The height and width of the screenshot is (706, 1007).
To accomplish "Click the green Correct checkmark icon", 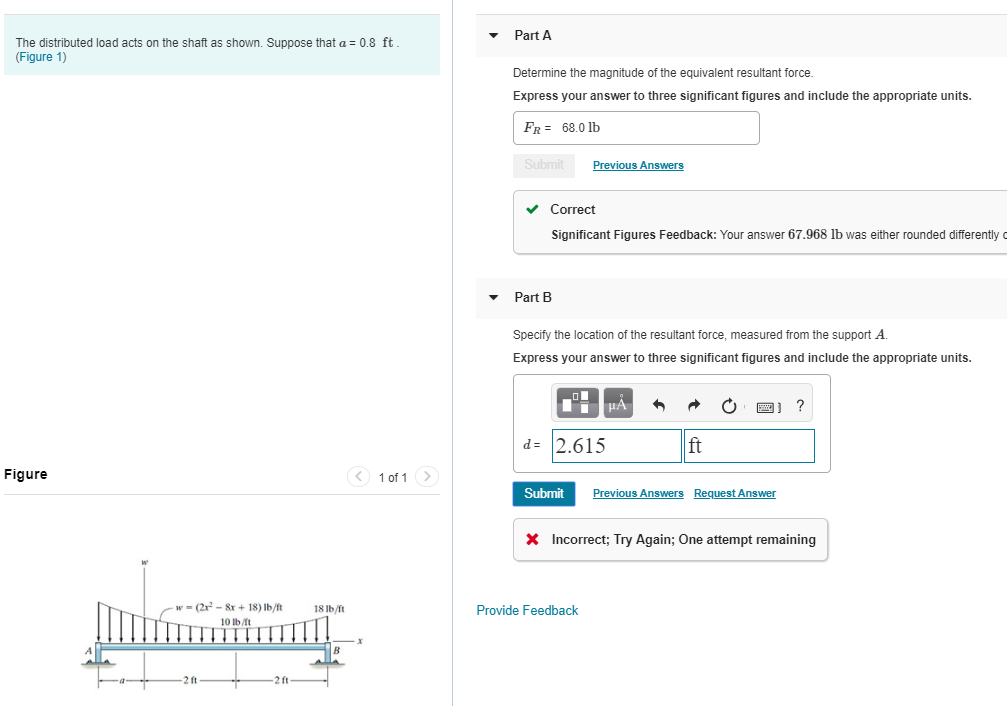I will tap(533, 209).
